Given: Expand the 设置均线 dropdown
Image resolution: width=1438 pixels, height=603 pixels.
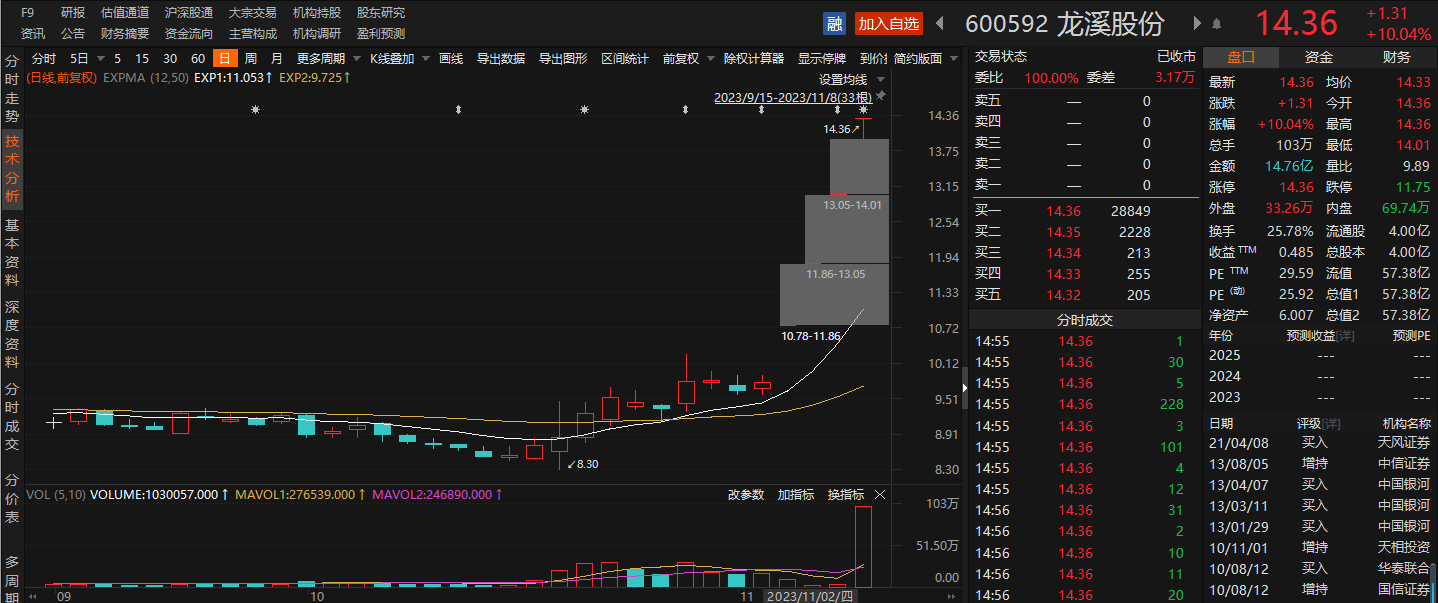Looking at the screenshot, I should tap(850, 79).
